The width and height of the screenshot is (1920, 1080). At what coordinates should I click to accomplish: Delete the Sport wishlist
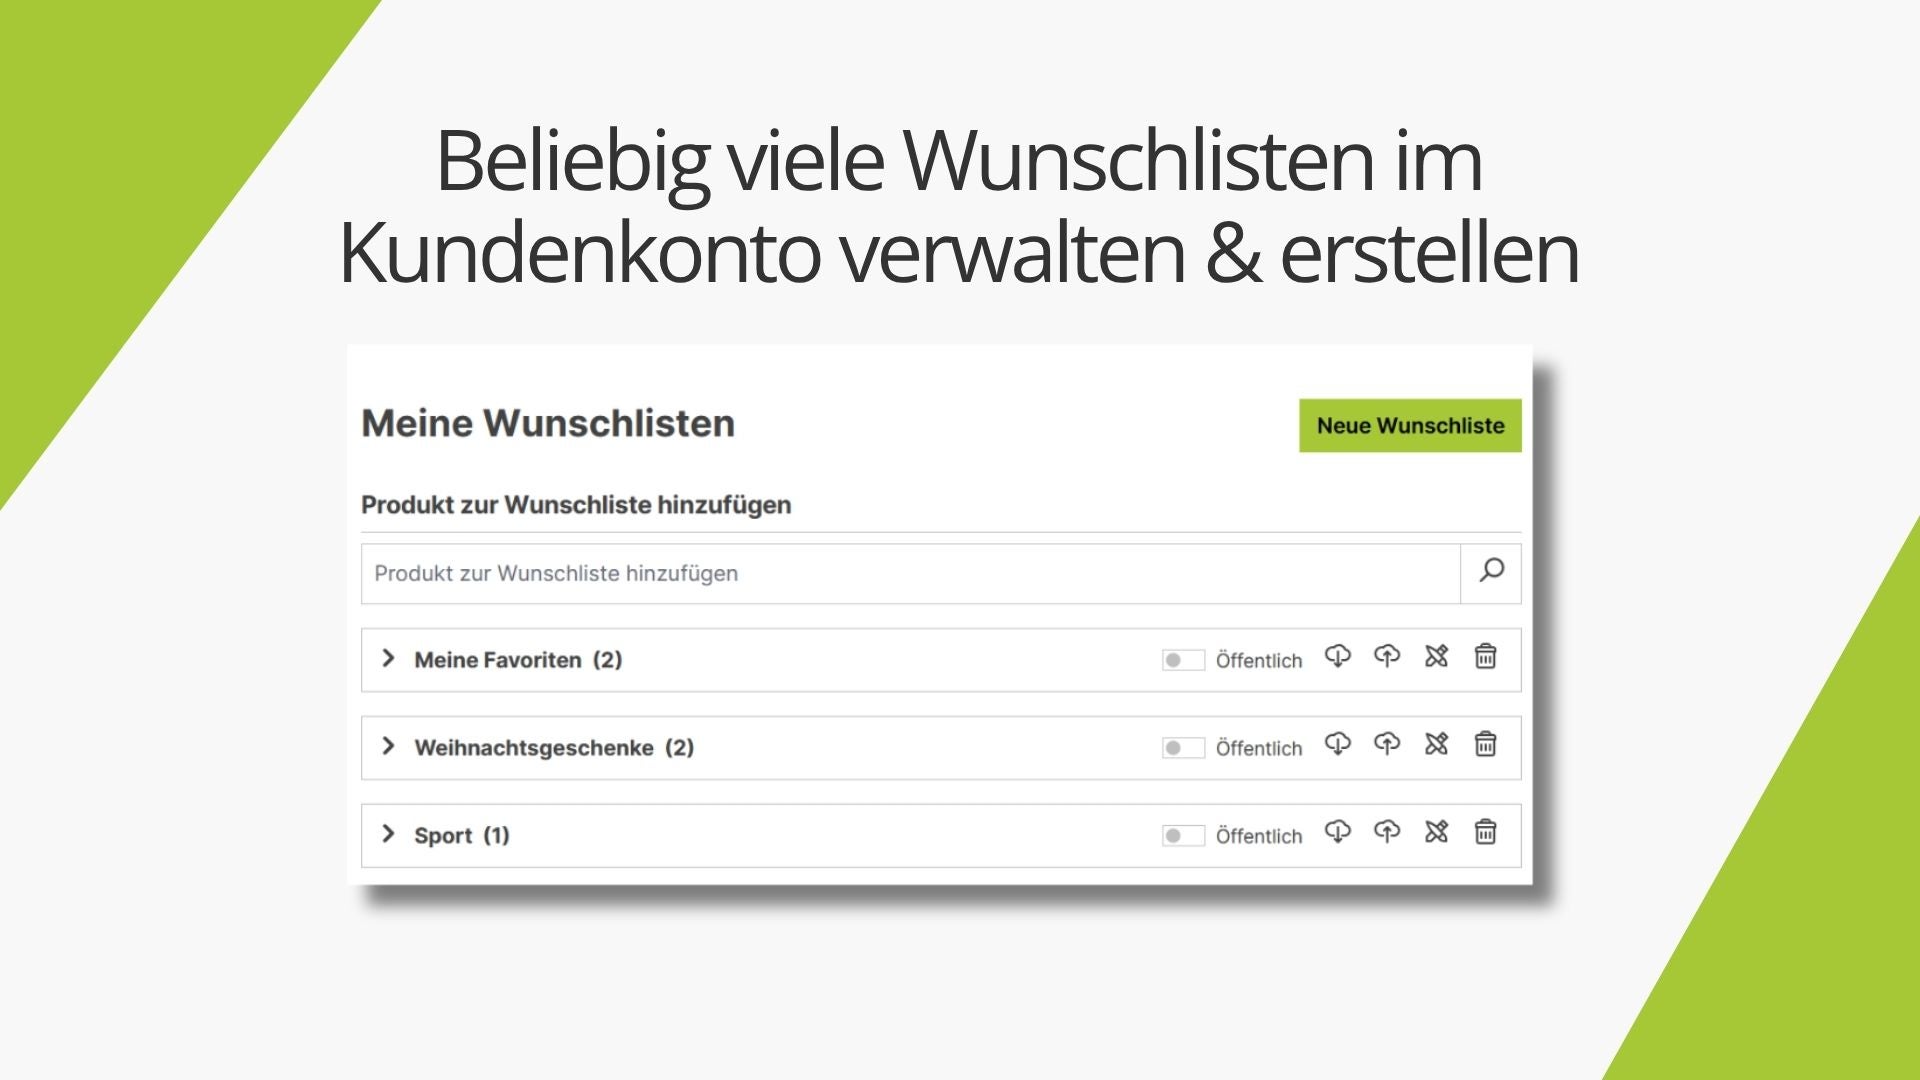coord(1486,832)
